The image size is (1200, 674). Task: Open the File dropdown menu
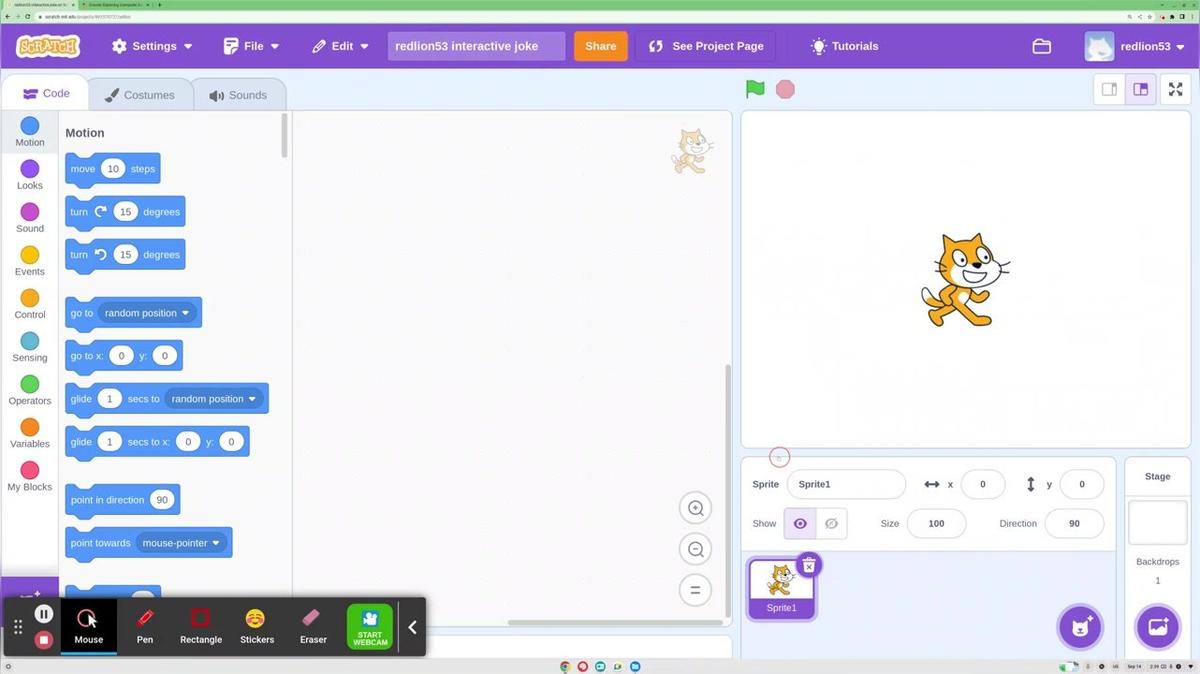coord(251,46)
